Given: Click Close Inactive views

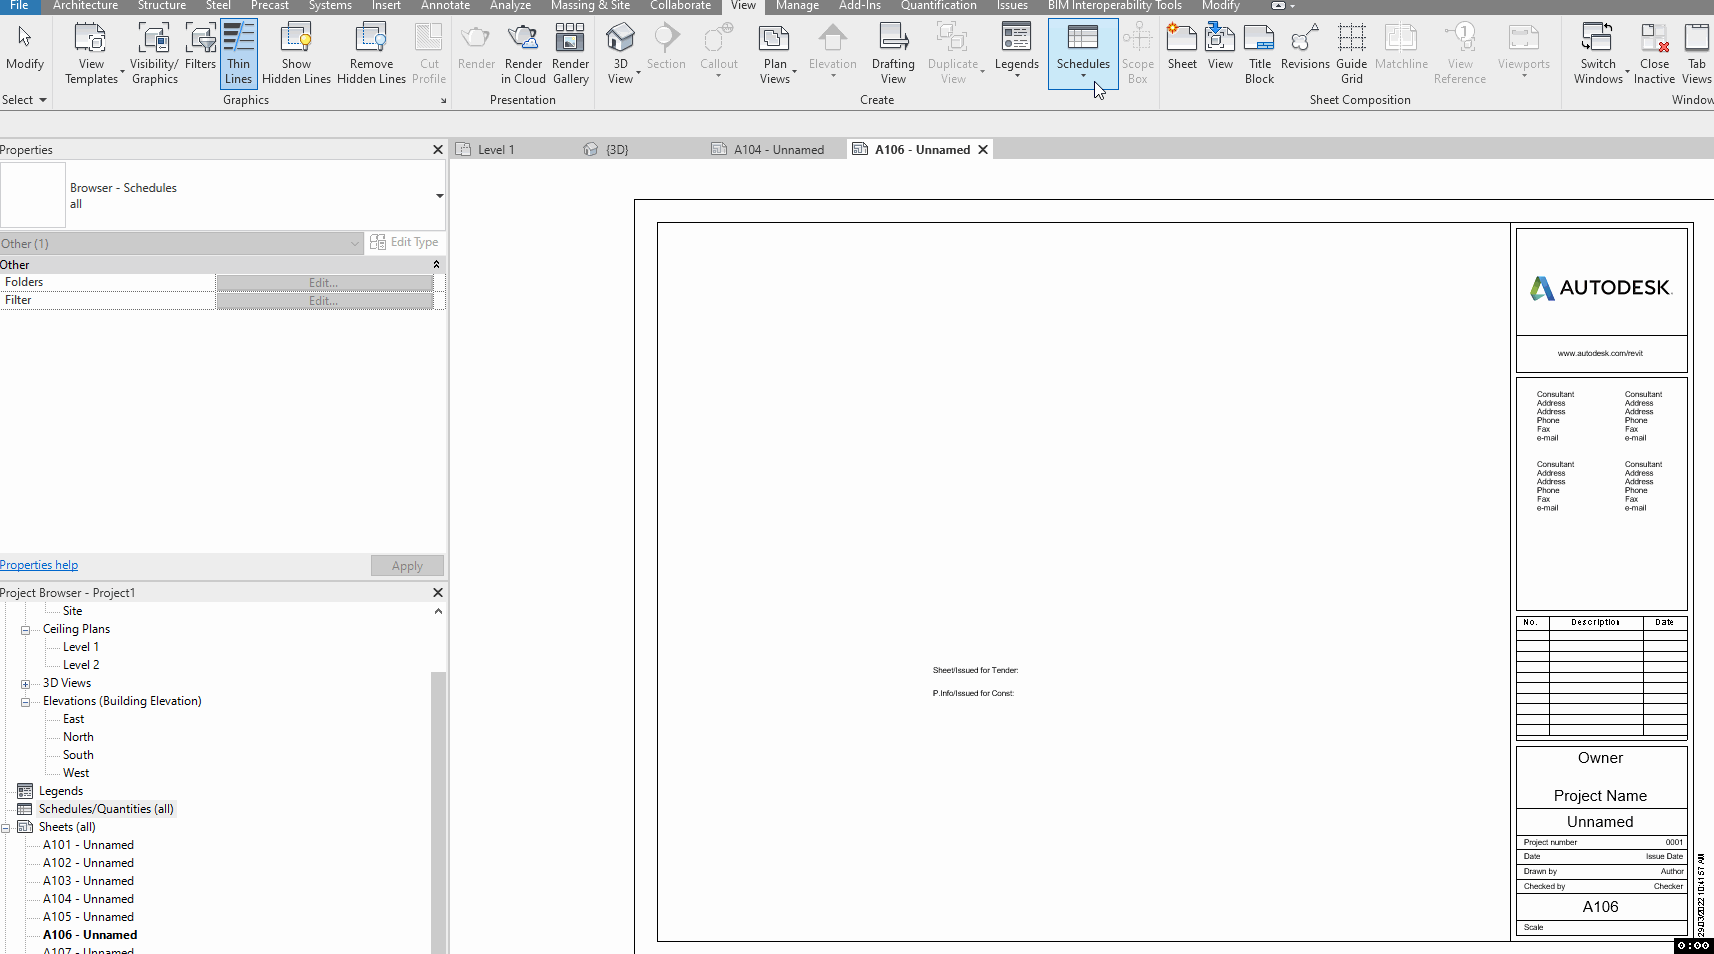Looking at the screenshot, I should pyautogui.click(x=1654, y=54).
